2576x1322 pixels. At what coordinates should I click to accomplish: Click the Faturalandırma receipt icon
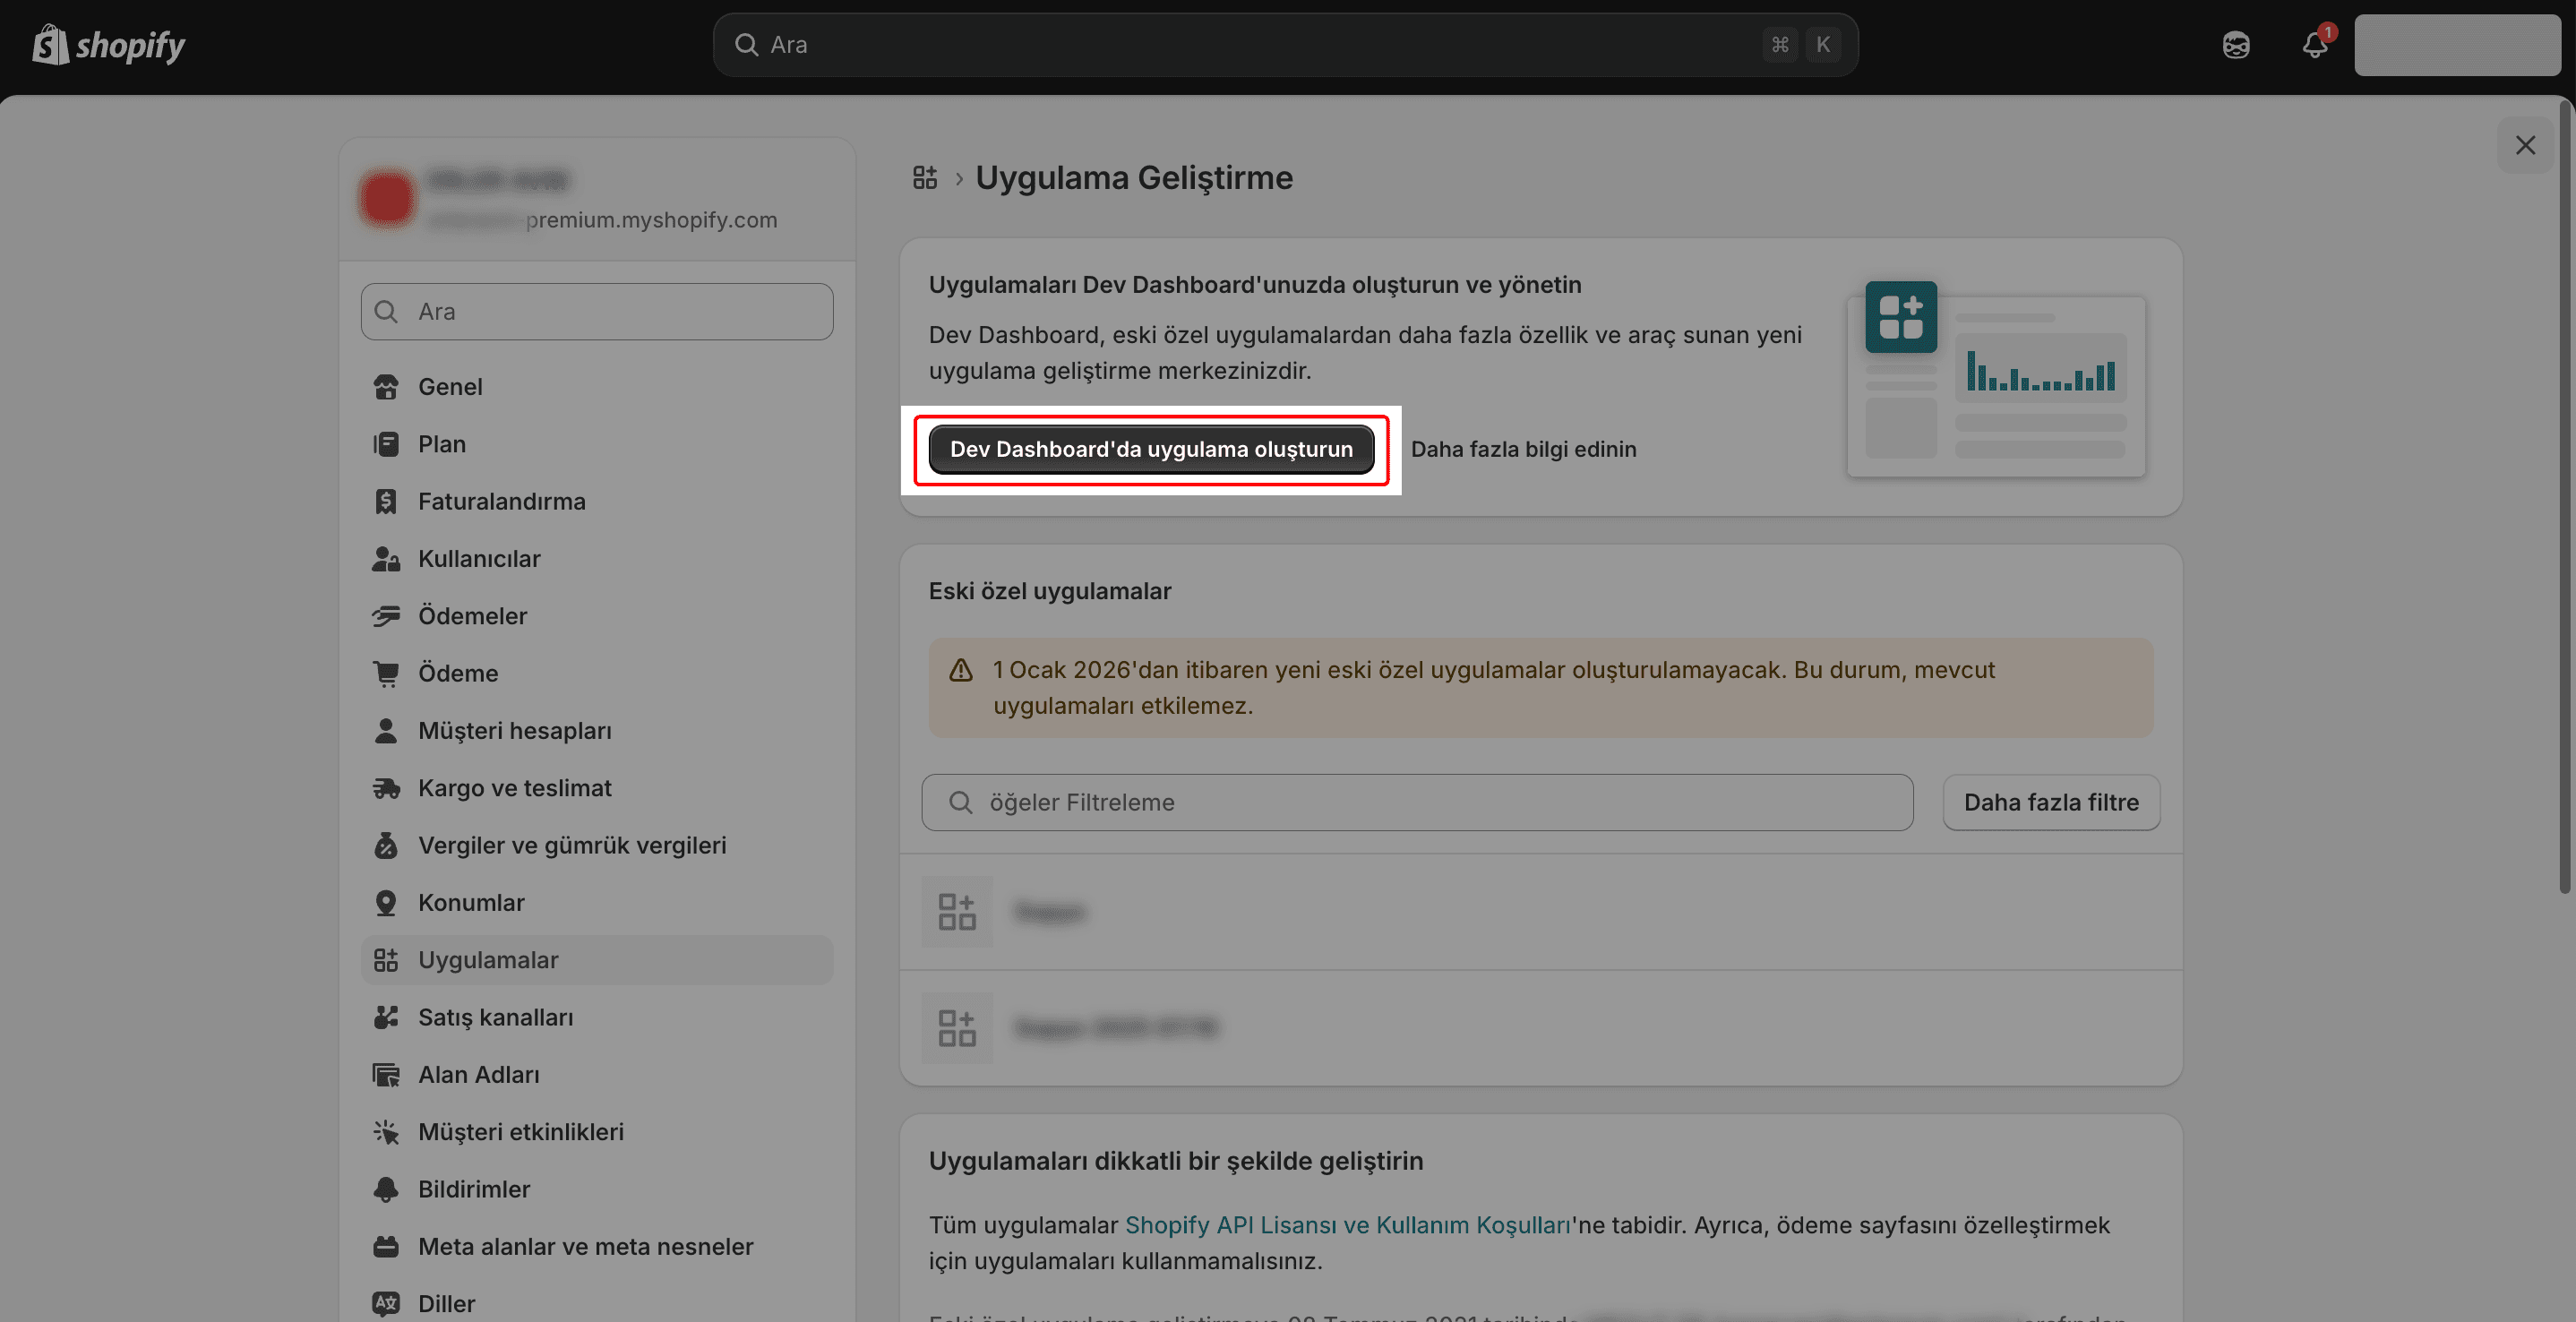click(x=386, y=502)
